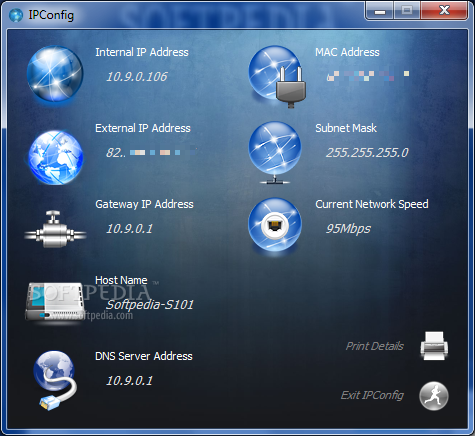Click the Host Name server icon
This screenshot has height=436, width=475.
point(55,301)
